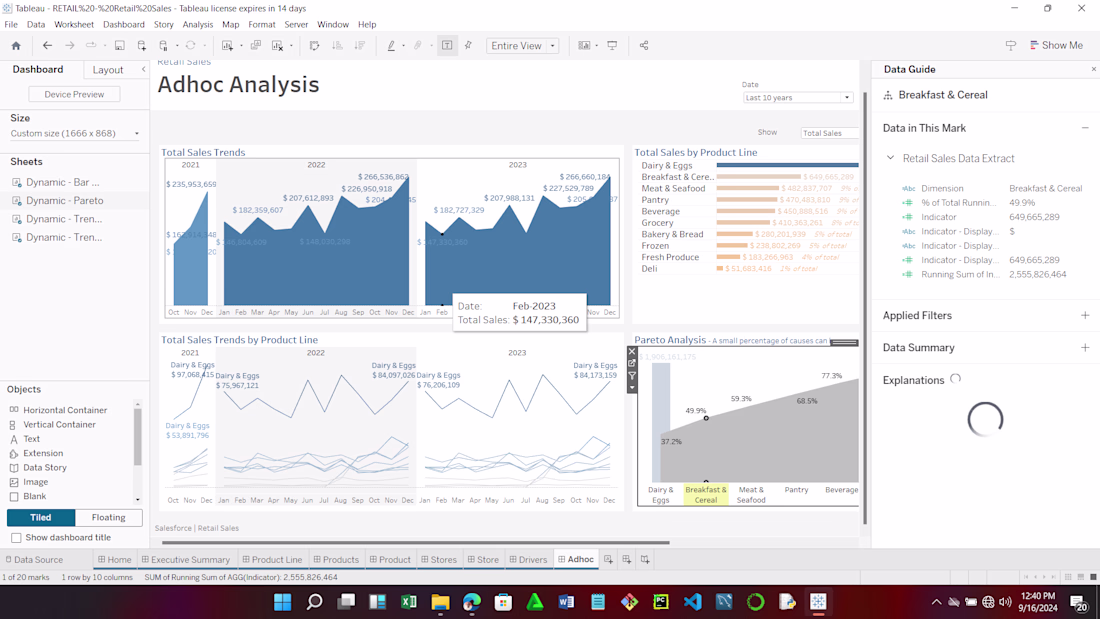Open the Show Me panel
The height and width of the screenshot is (619, 1100).
point(1057,46)
